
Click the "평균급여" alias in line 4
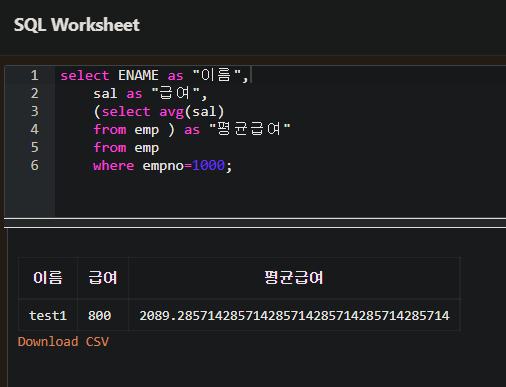[x=250, y=129]
